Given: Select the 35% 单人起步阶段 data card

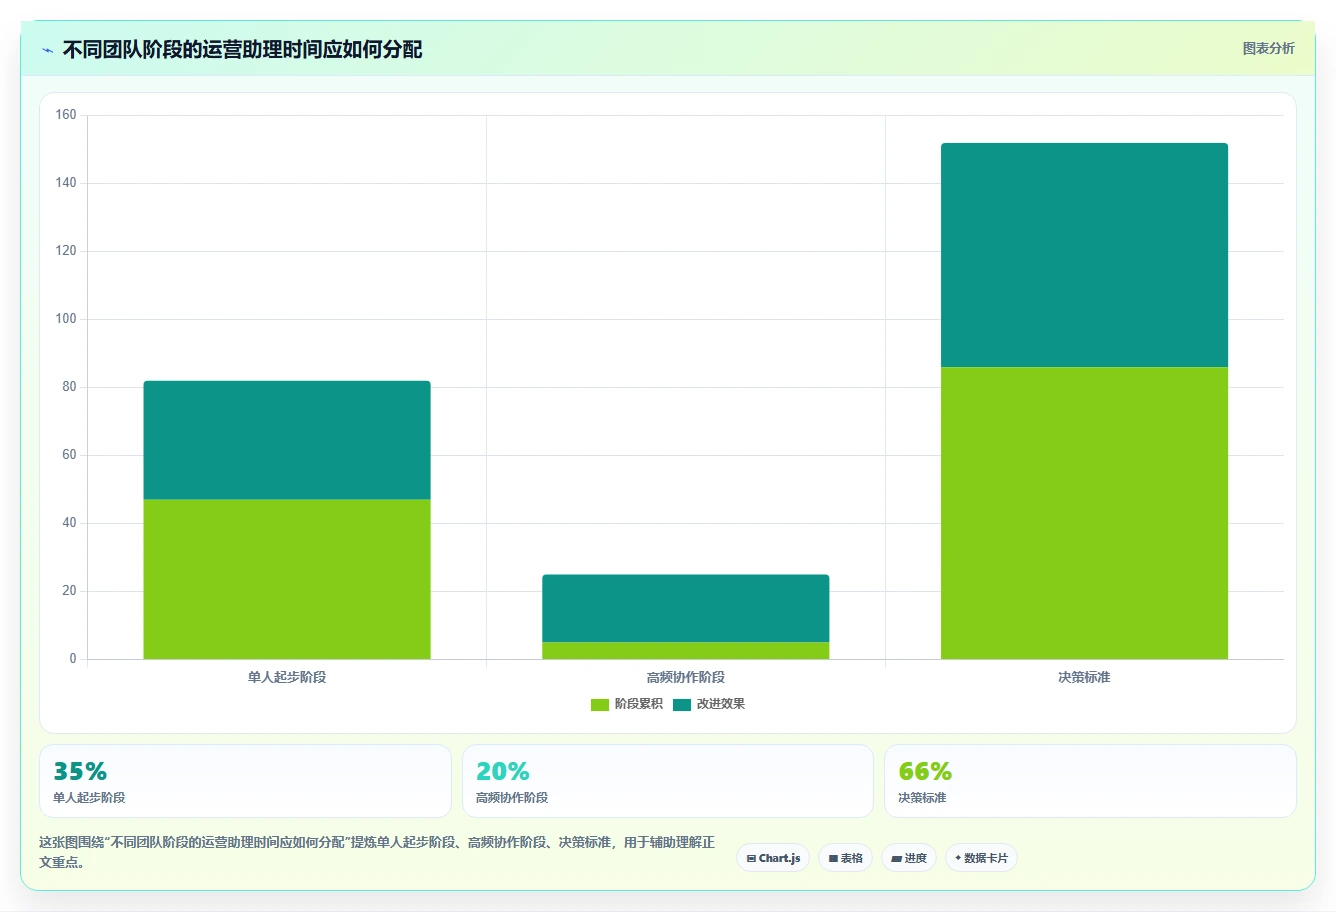Looking at the screenshot, I should [245, 781].
